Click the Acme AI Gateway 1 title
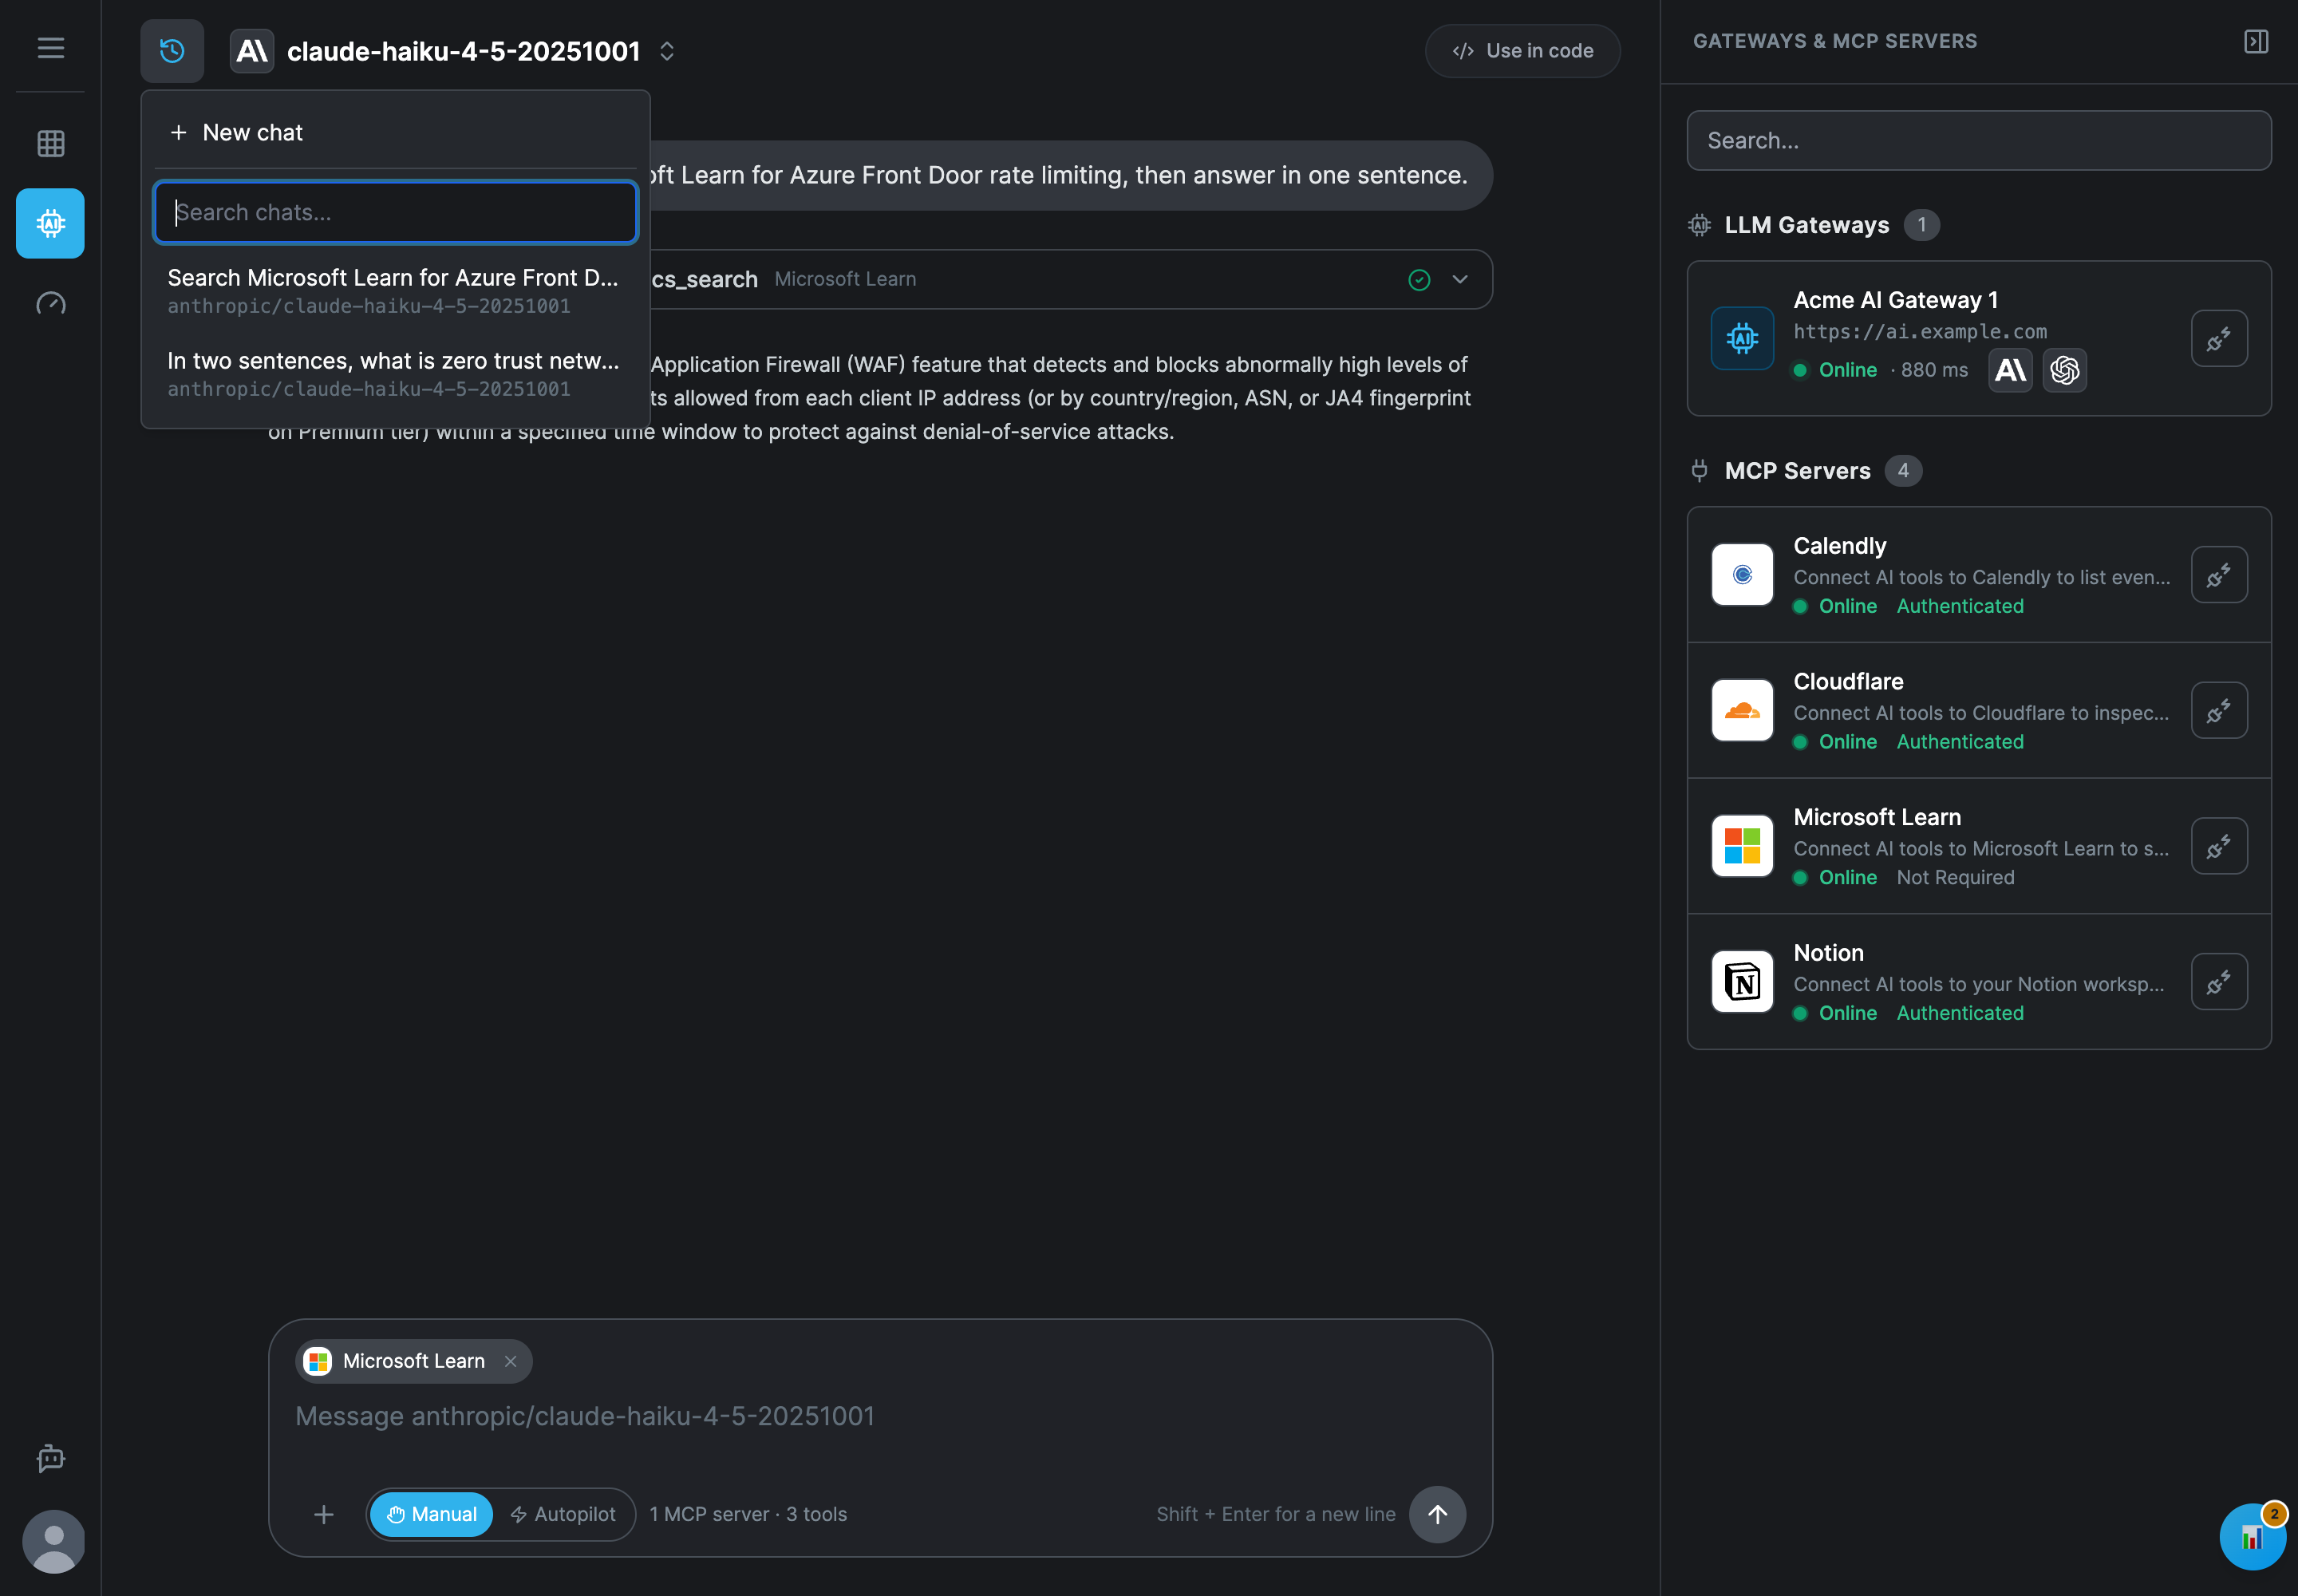 1895,300
